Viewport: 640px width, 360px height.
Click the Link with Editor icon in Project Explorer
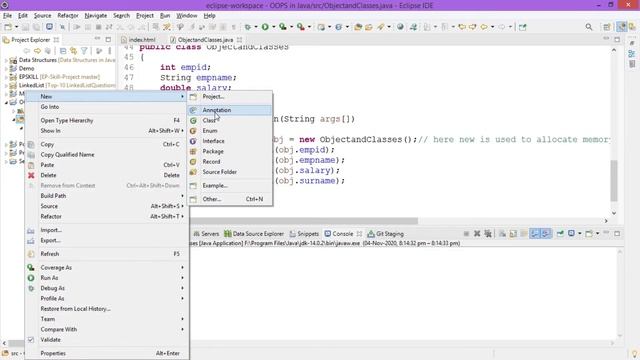click(73, 51)
